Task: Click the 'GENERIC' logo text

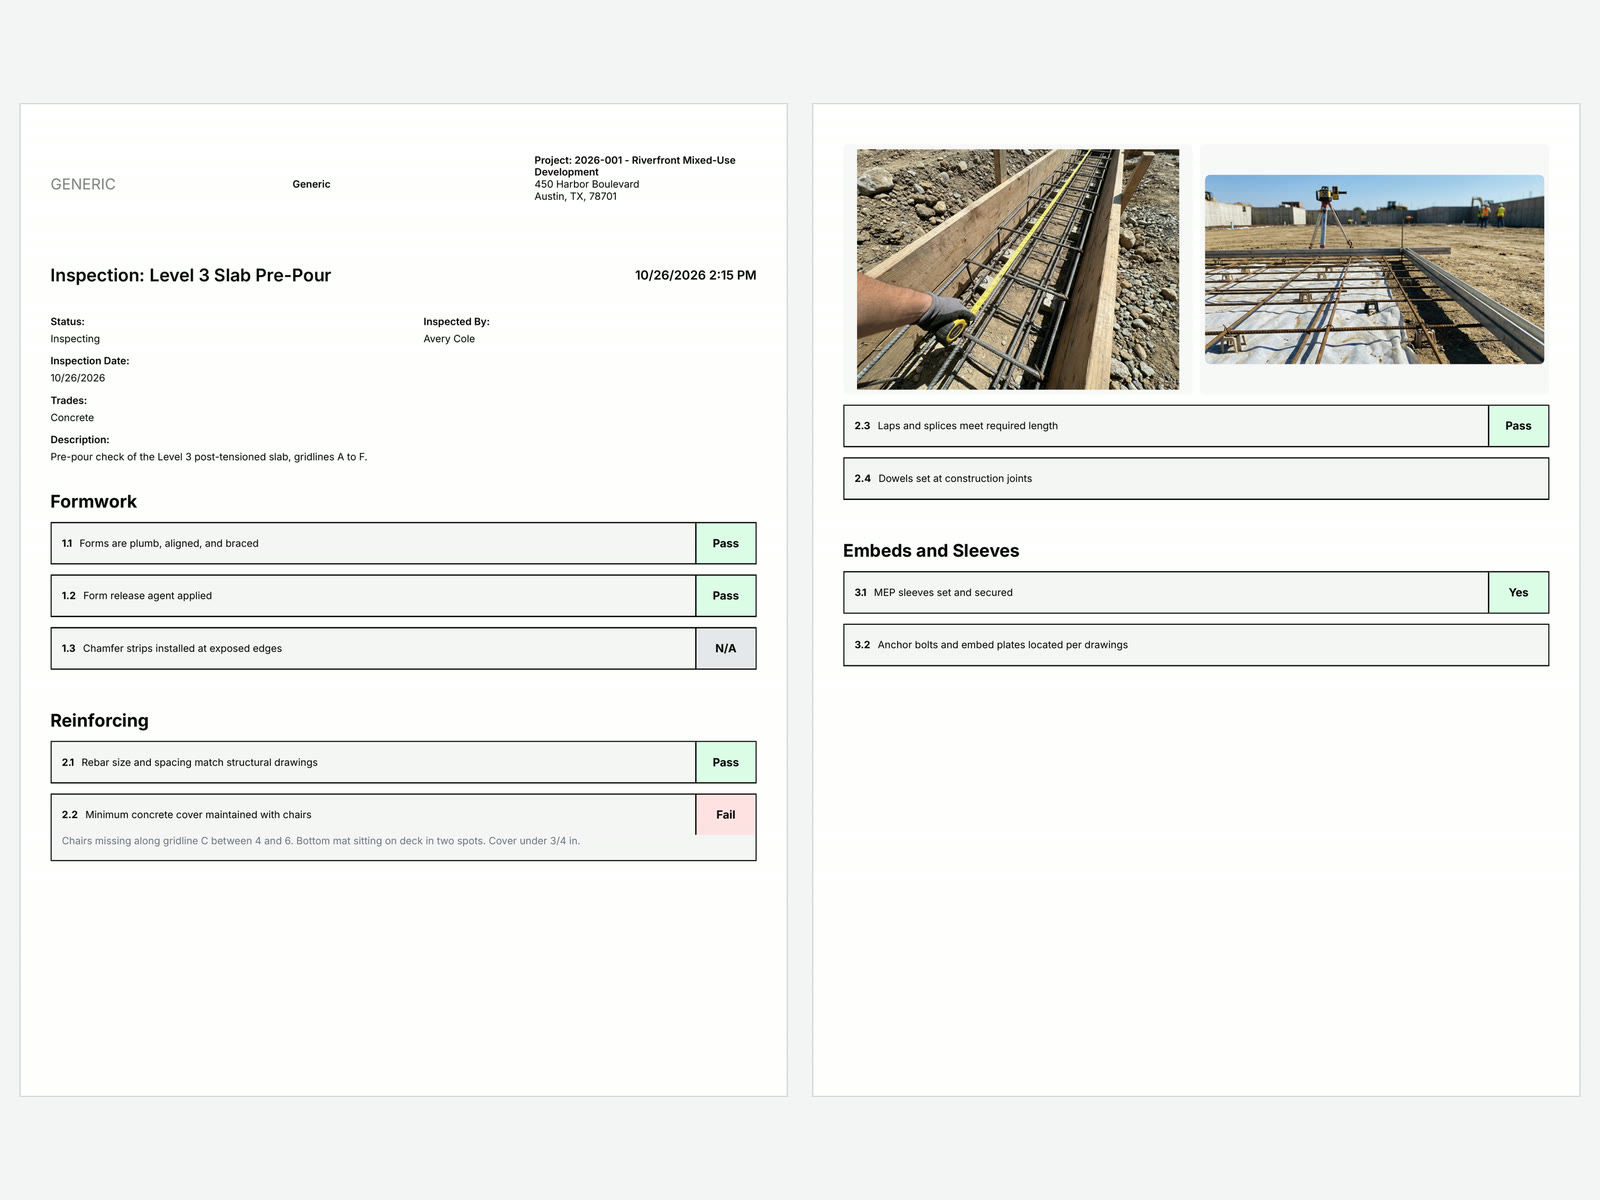Action: point(83,184)
